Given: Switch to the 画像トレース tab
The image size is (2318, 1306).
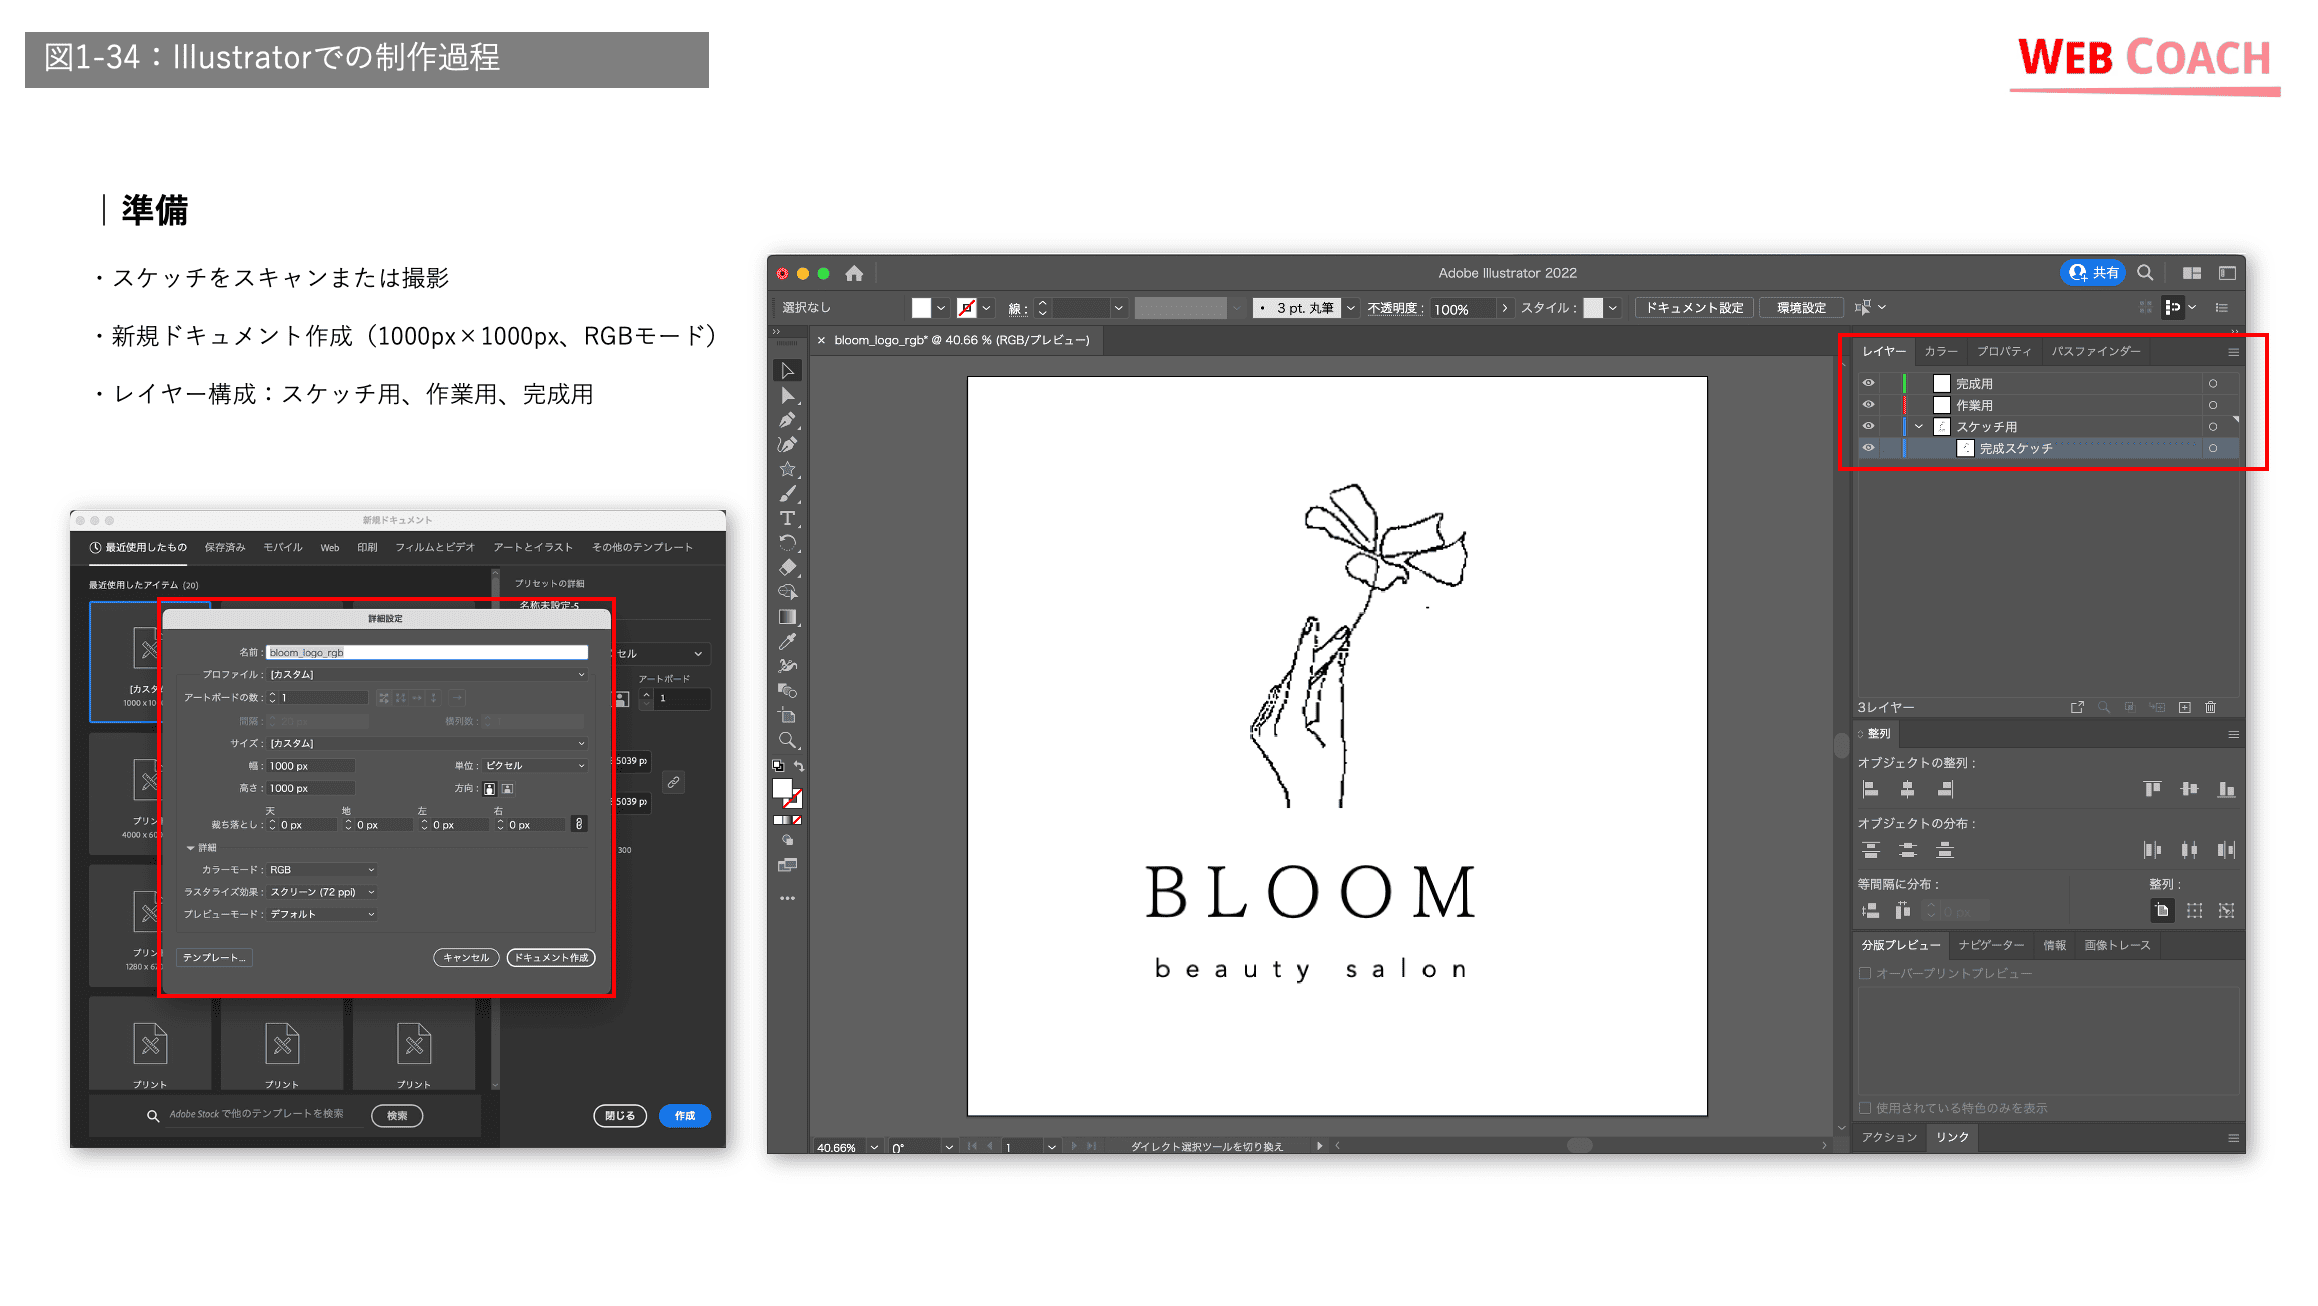Looking at the screenshot, I should click(x=2117, y=945).
